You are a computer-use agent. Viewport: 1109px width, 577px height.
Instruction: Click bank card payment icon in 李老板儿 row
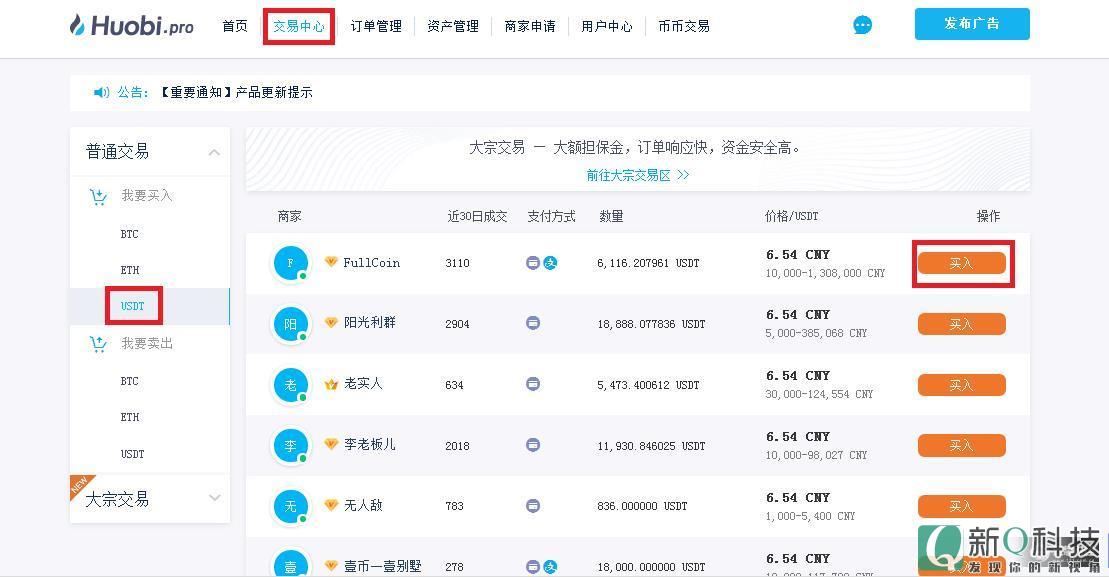tap(533, 445)
